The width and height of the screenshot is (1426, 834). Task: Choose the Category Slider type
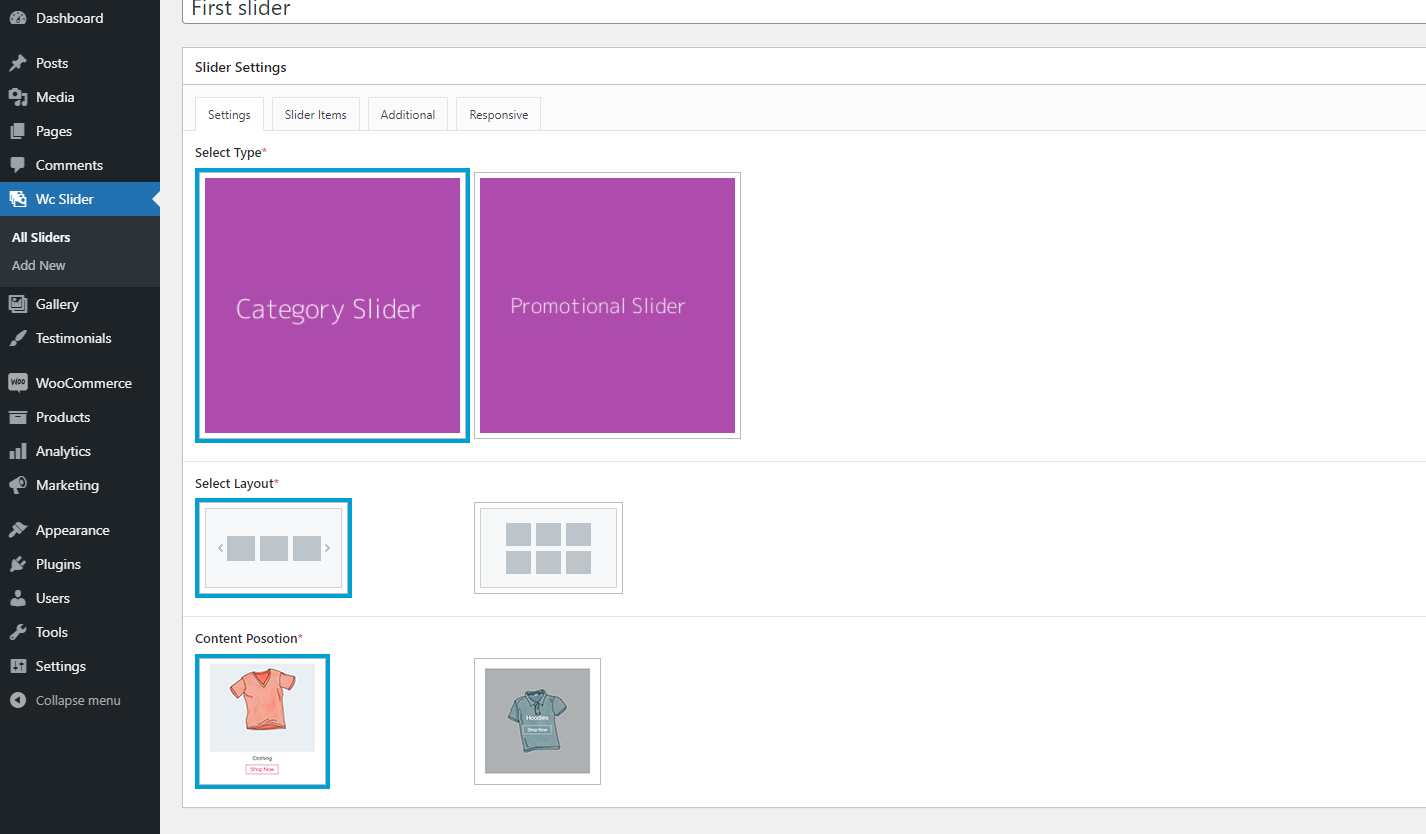pos(332,305)
